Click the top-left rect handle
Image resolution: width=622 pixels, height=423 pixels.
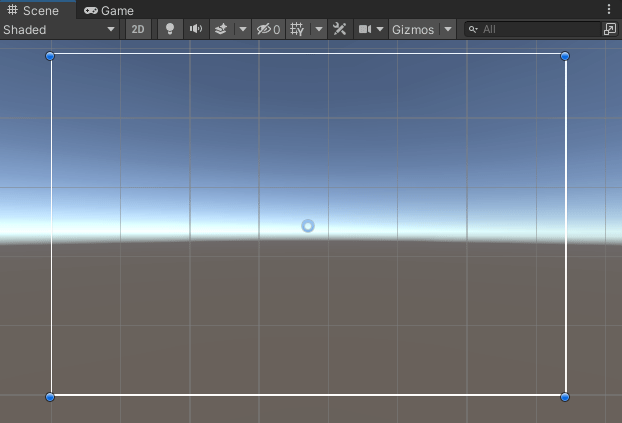pos(51,56)
